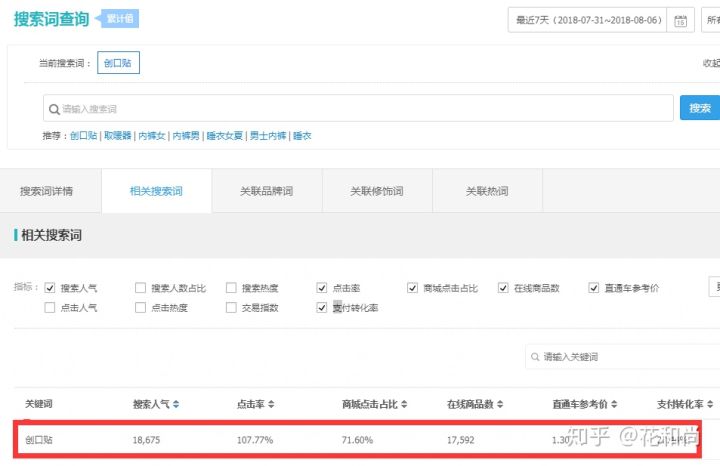Click the 累计值 tag next to title
Viewport: 720px width, 466px height.
[x=121, y=18]
